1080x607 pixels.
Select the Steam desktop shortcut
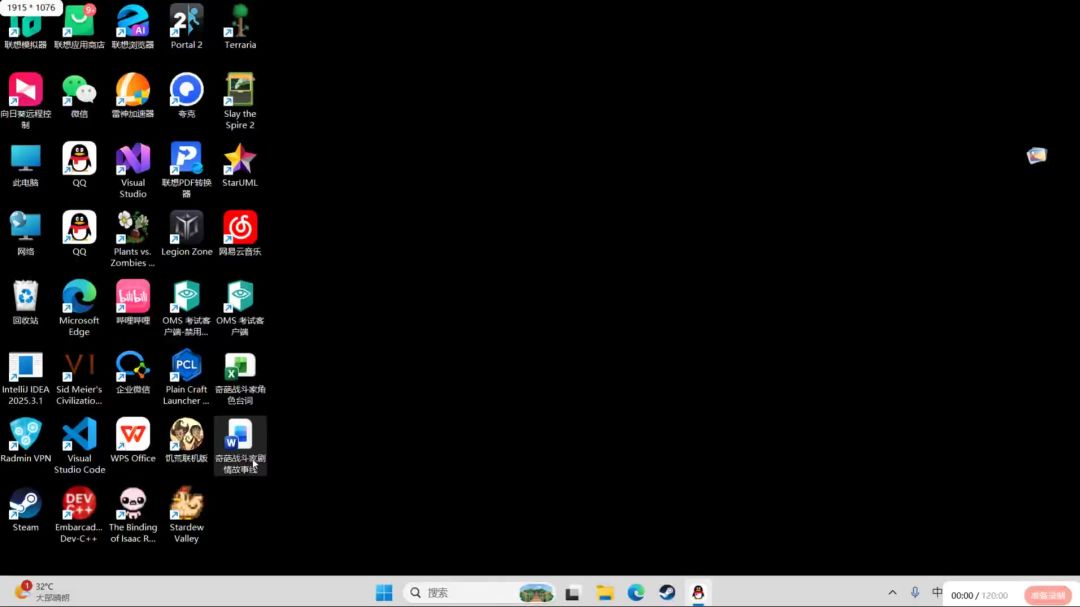click(x=25, y=509)
